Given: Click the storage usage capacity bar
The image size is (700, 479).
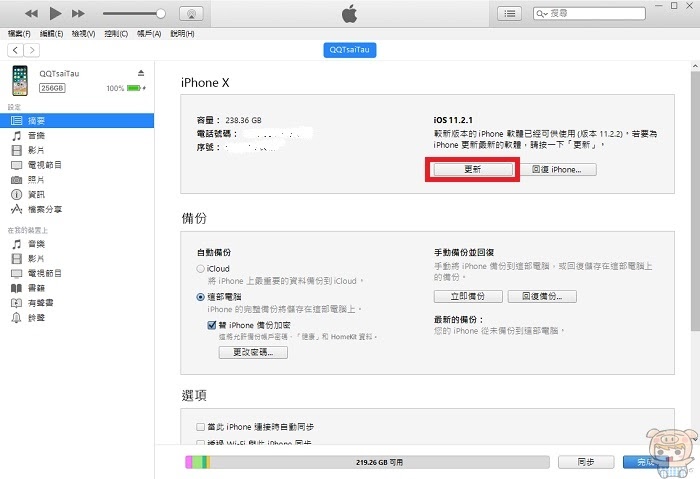Looking at the screenshot, I should 367,462.
